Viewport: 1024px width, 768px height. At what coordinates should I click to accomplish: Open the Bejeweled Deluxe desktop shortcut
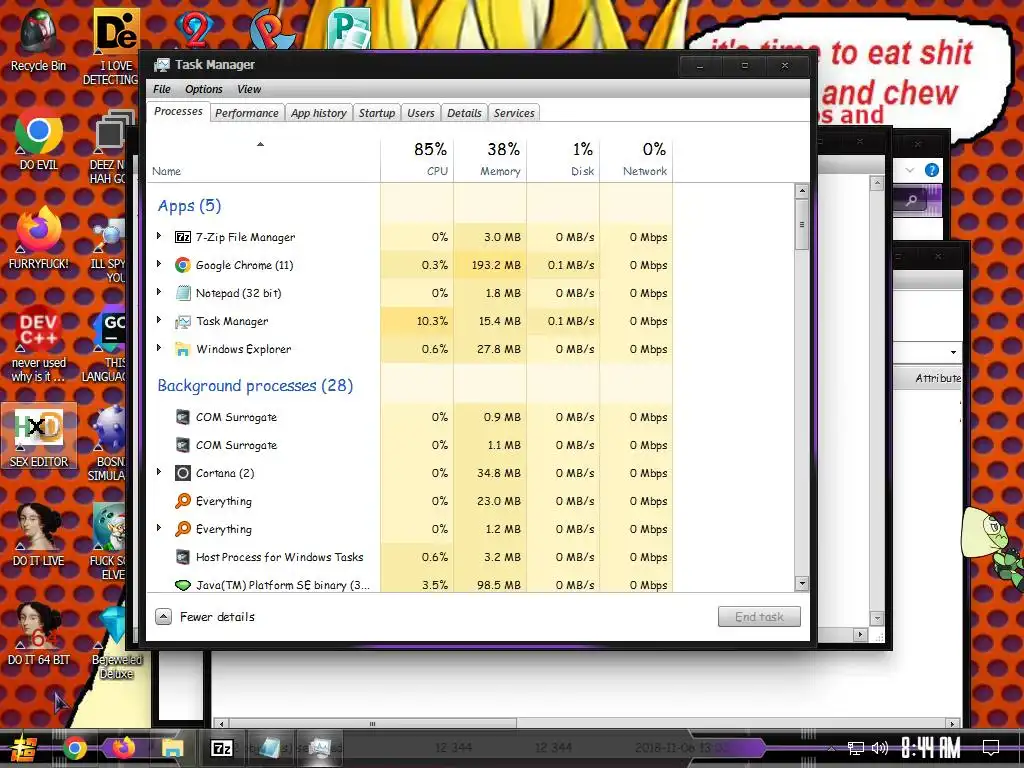(x=116, y=643)
